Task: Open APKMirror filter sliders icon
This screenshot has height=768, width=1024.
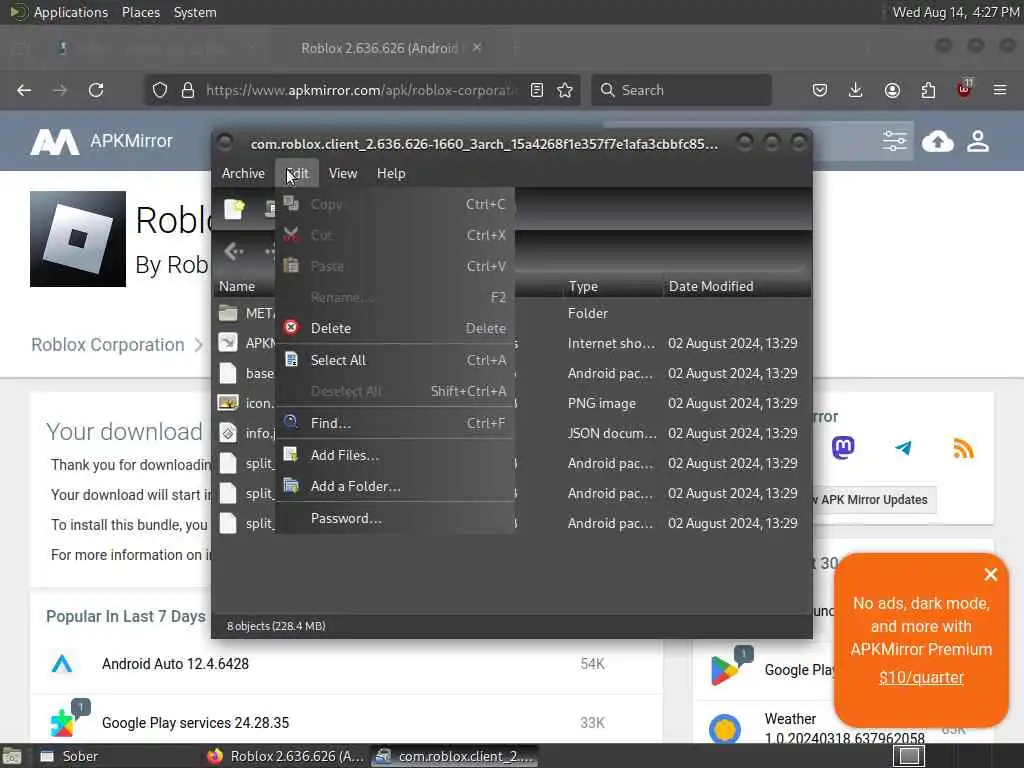Action: (894, 141)
